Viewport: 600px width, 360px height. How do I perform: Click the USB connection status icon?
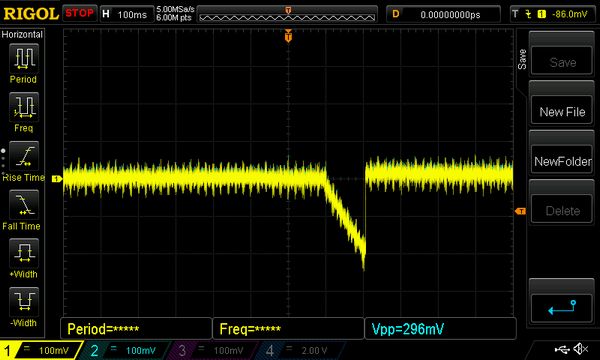(x=562, y=349)
